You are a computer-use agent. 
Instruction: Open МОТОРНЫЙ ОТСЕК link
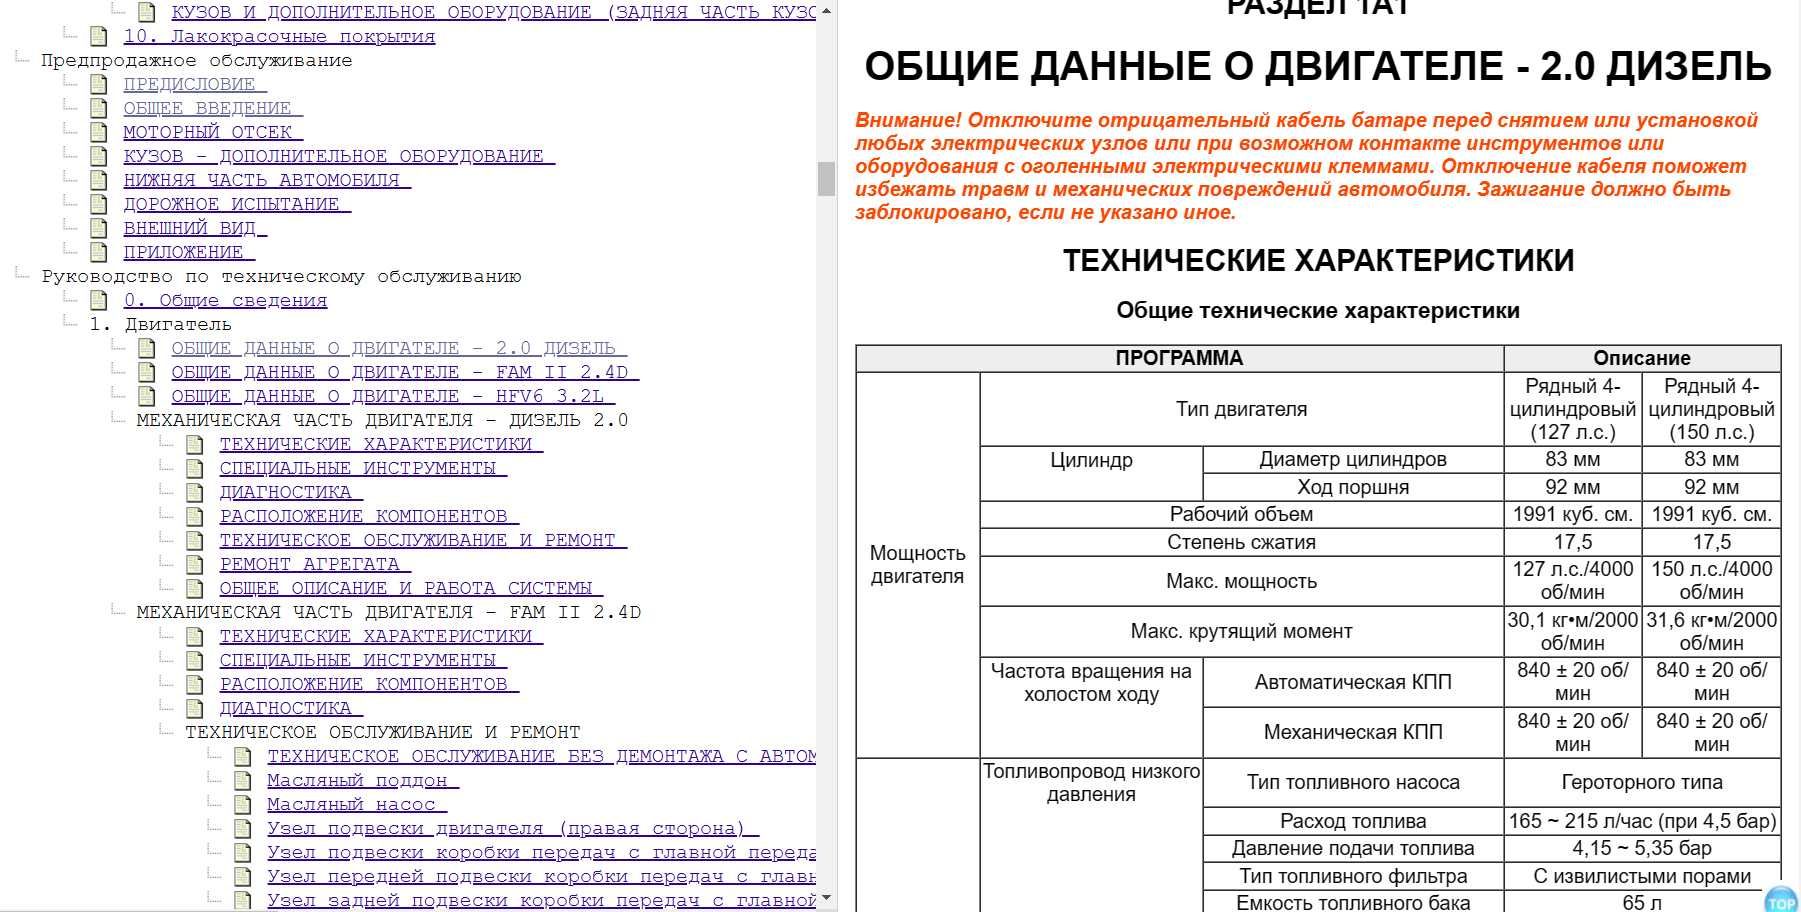tap(213, 132)
